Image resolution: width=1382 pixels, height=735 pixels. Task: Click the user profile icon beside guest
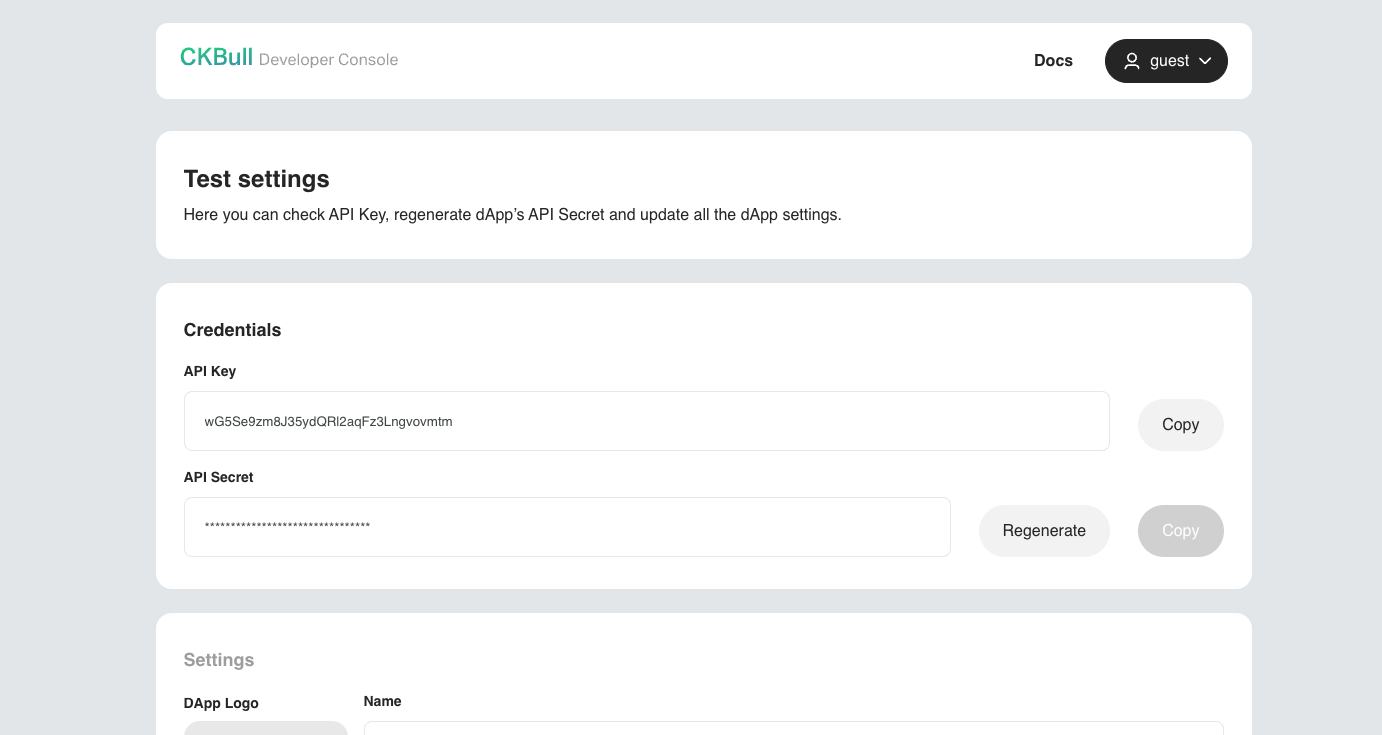coord(1132,61)
